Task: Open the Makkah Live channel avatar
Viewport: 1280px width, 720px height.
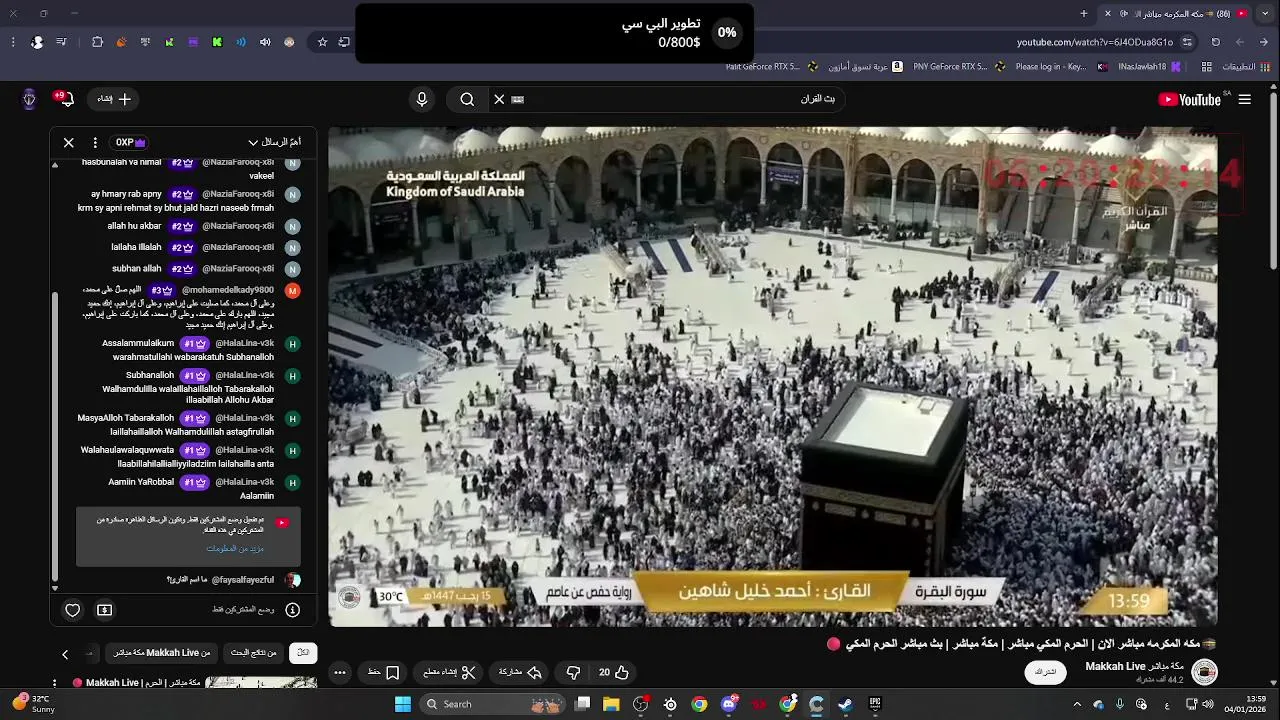Action: point(1204,672)
